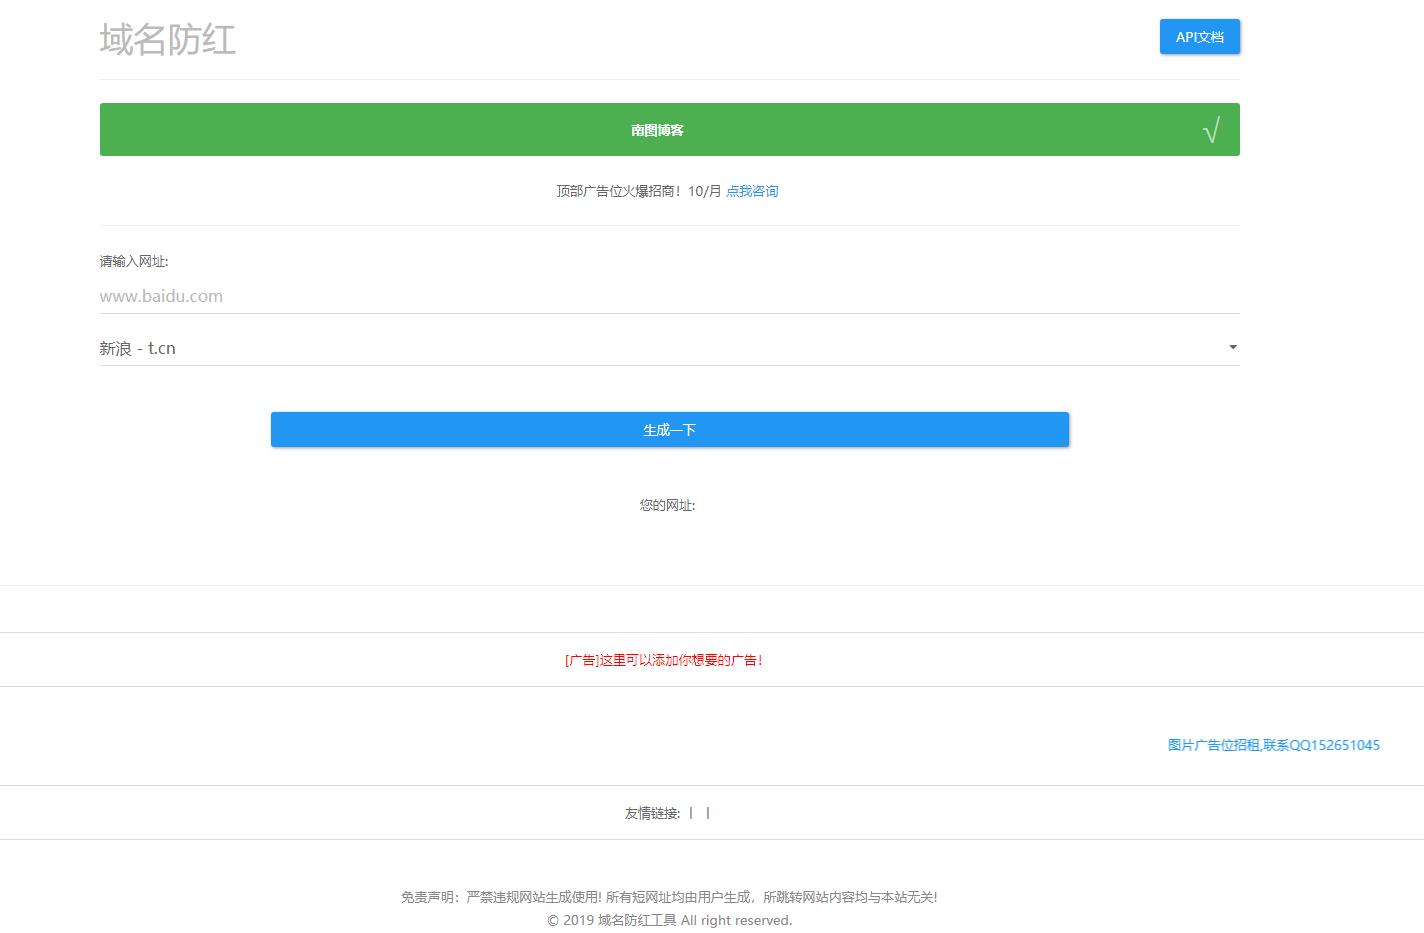Click the 域名防红 site title

pos(168,40)
